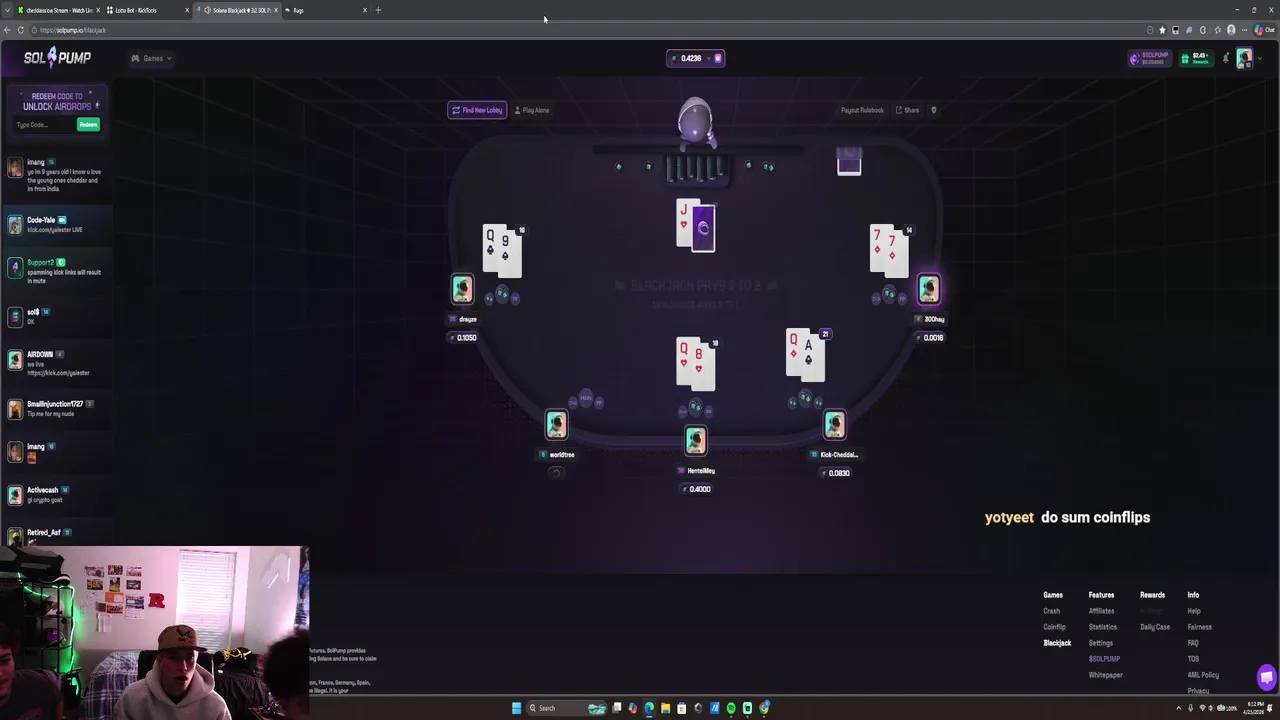Click the Windows Start button

coord(516,708)
